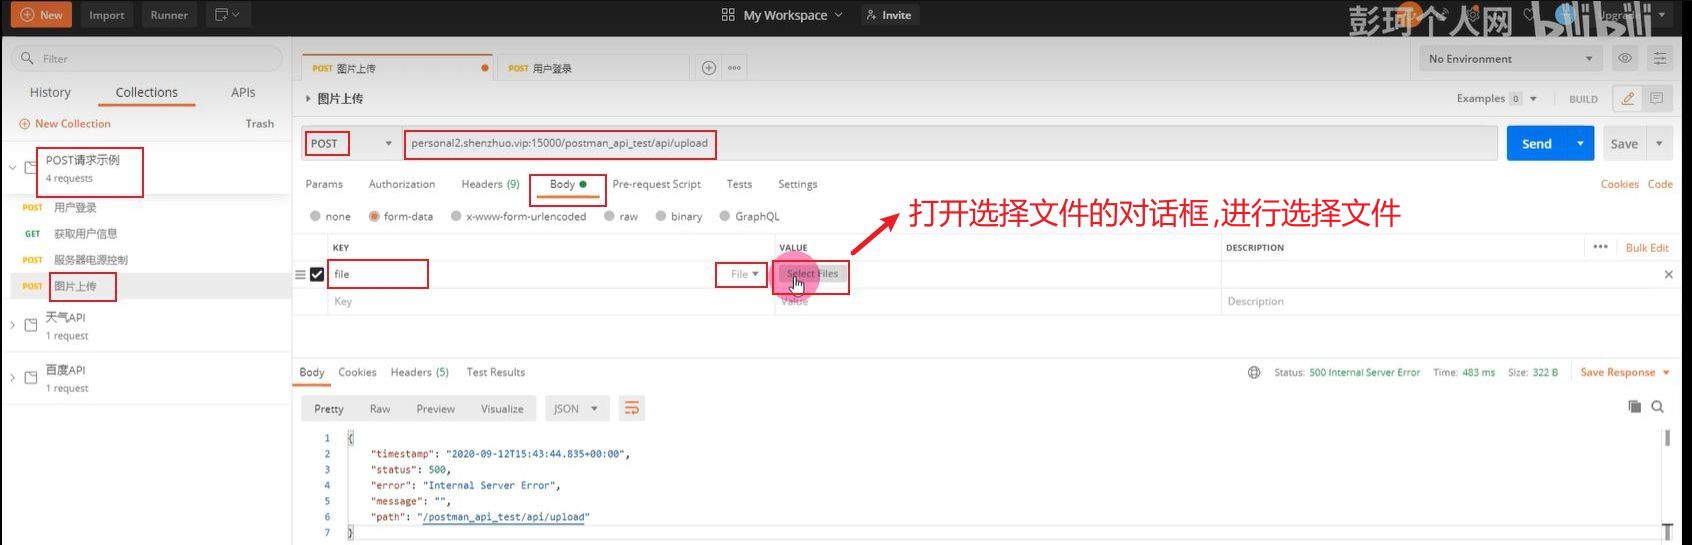This screenshot has height=545, width=1692.
Task: Remove the file row with X icon
Action: pyautogui.click(x=1668, y=274)
